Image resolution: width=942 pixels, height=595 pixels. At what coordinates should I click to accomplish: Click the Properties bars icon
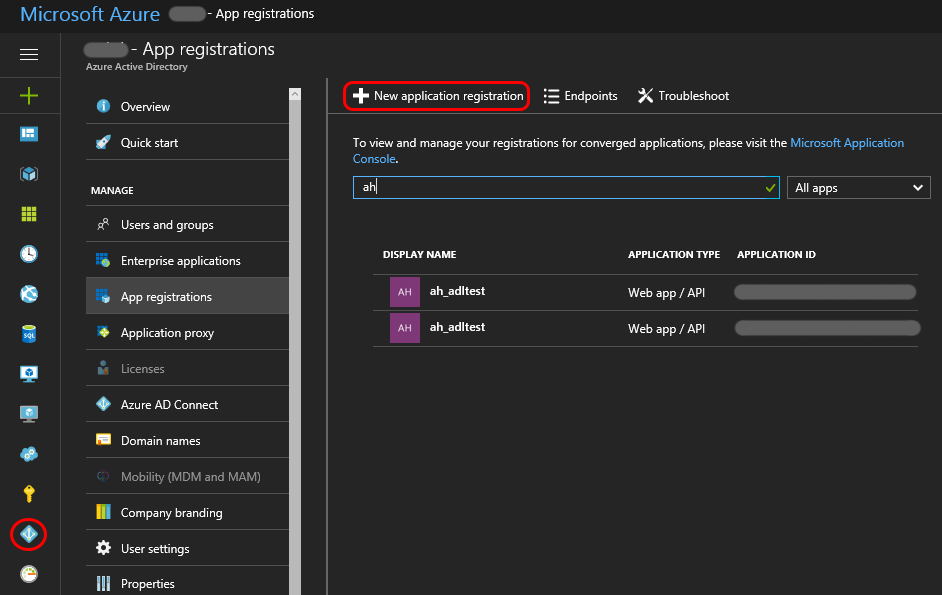[103, 583]
